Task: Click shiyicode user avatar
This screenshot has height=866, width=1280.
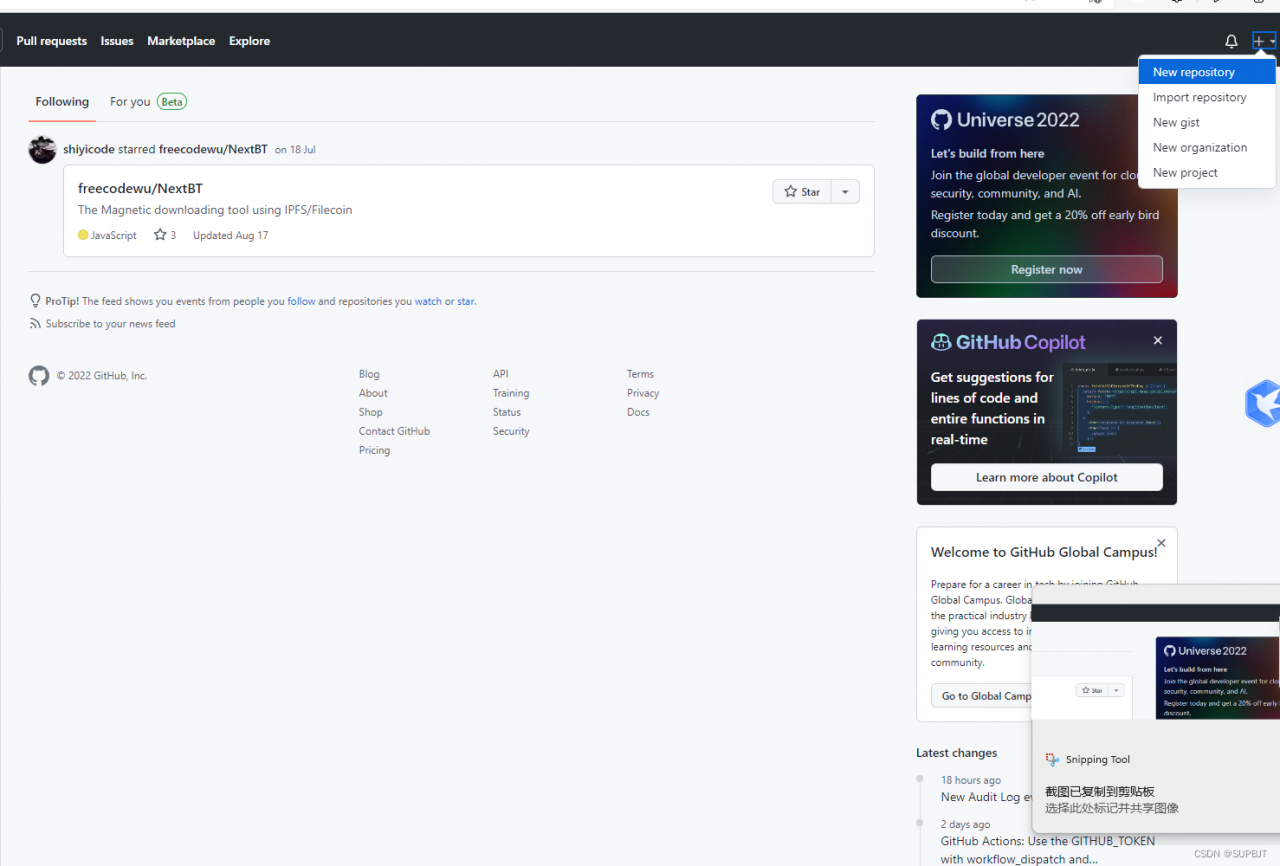Action: [x=42, y=150]
